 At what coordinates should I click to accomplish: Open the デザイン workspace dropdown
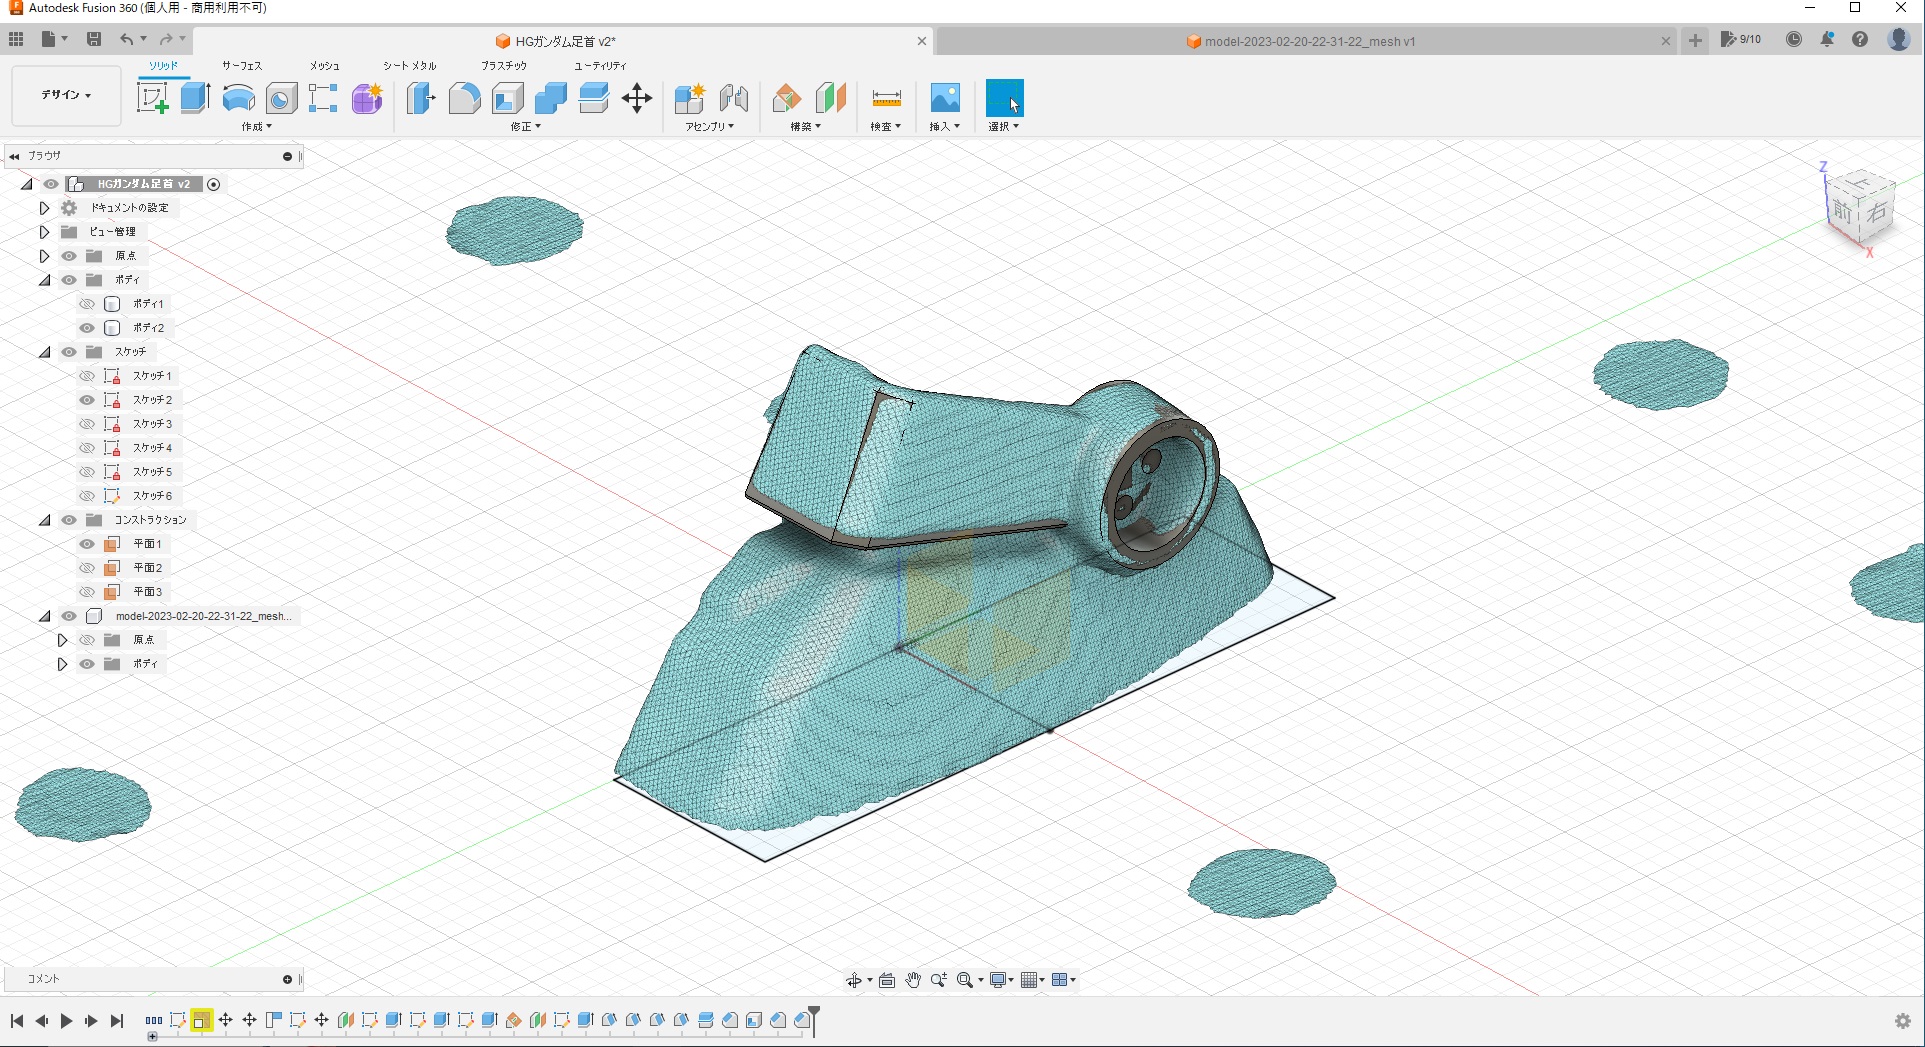66,95
